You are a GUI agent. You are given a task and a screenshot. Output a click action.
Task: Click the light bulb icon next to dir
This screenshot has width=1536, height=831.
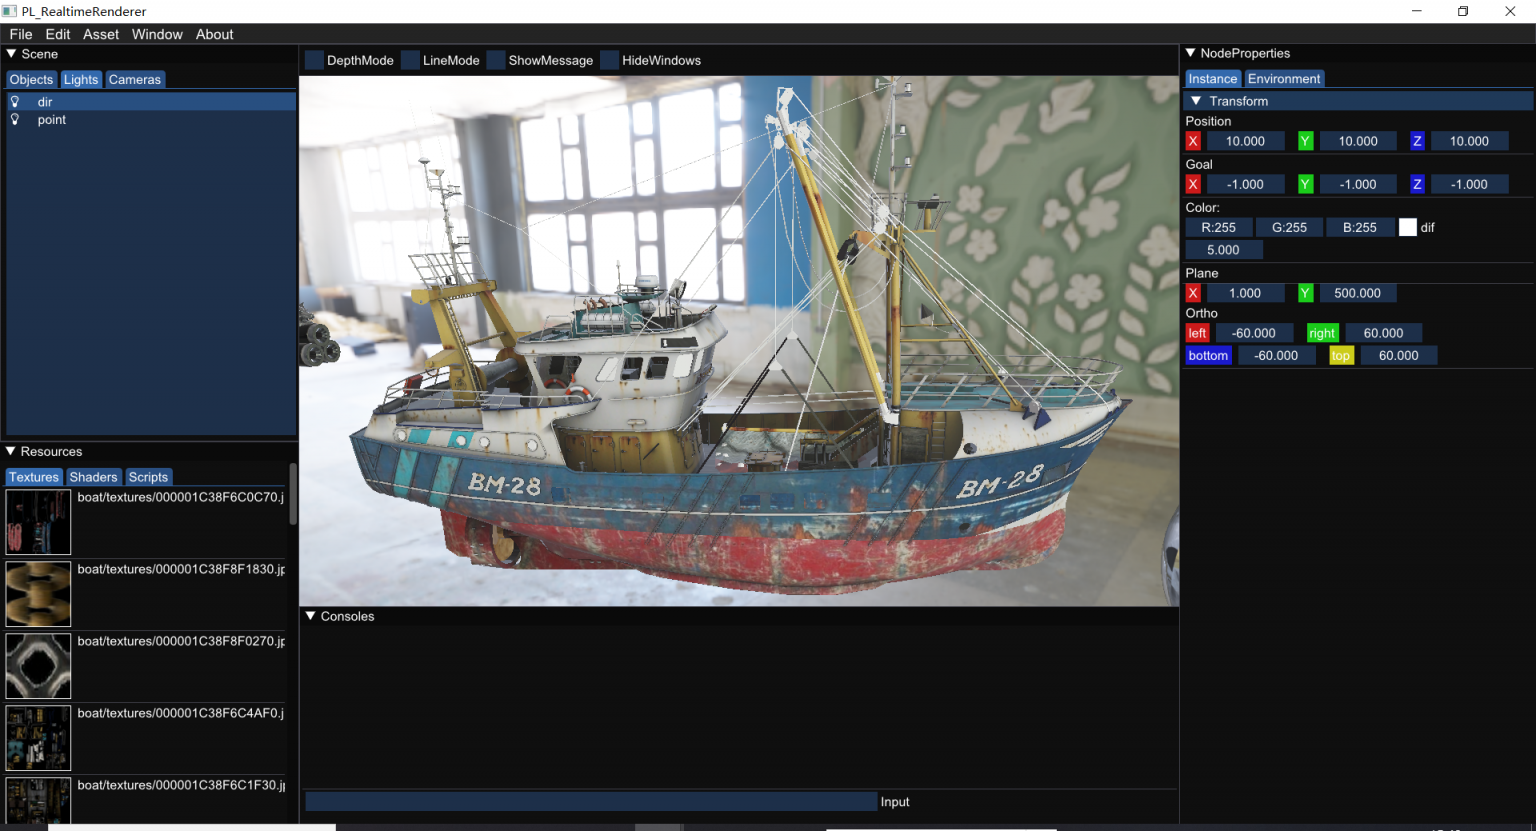click(15, 102)
